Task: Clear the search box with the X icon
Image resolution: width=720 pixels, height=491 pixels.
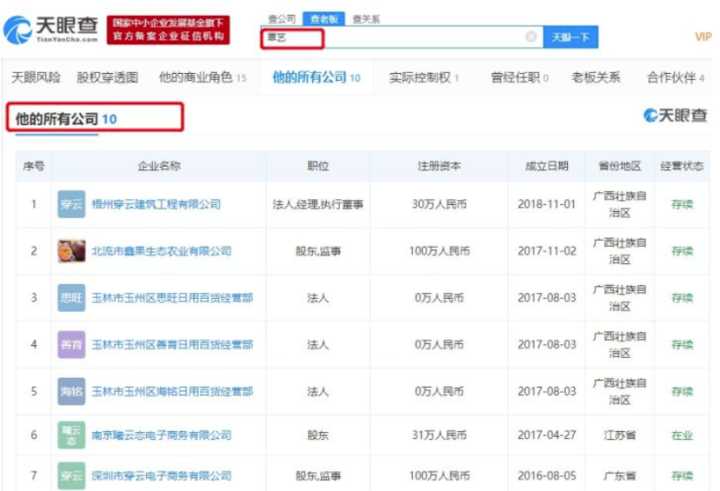Action: [x=531, y=37]
